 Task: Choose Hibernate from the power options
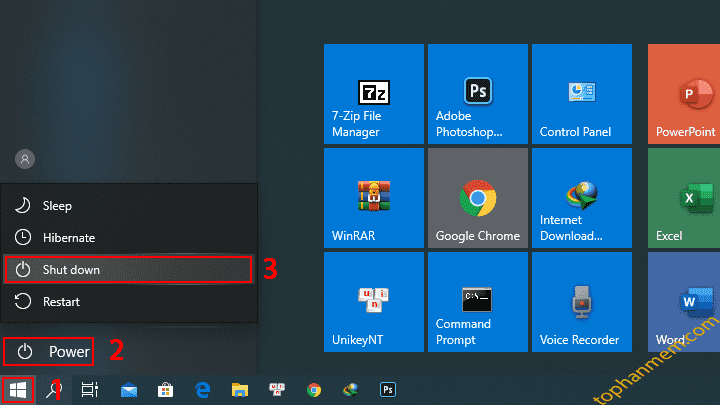[68, 238]
